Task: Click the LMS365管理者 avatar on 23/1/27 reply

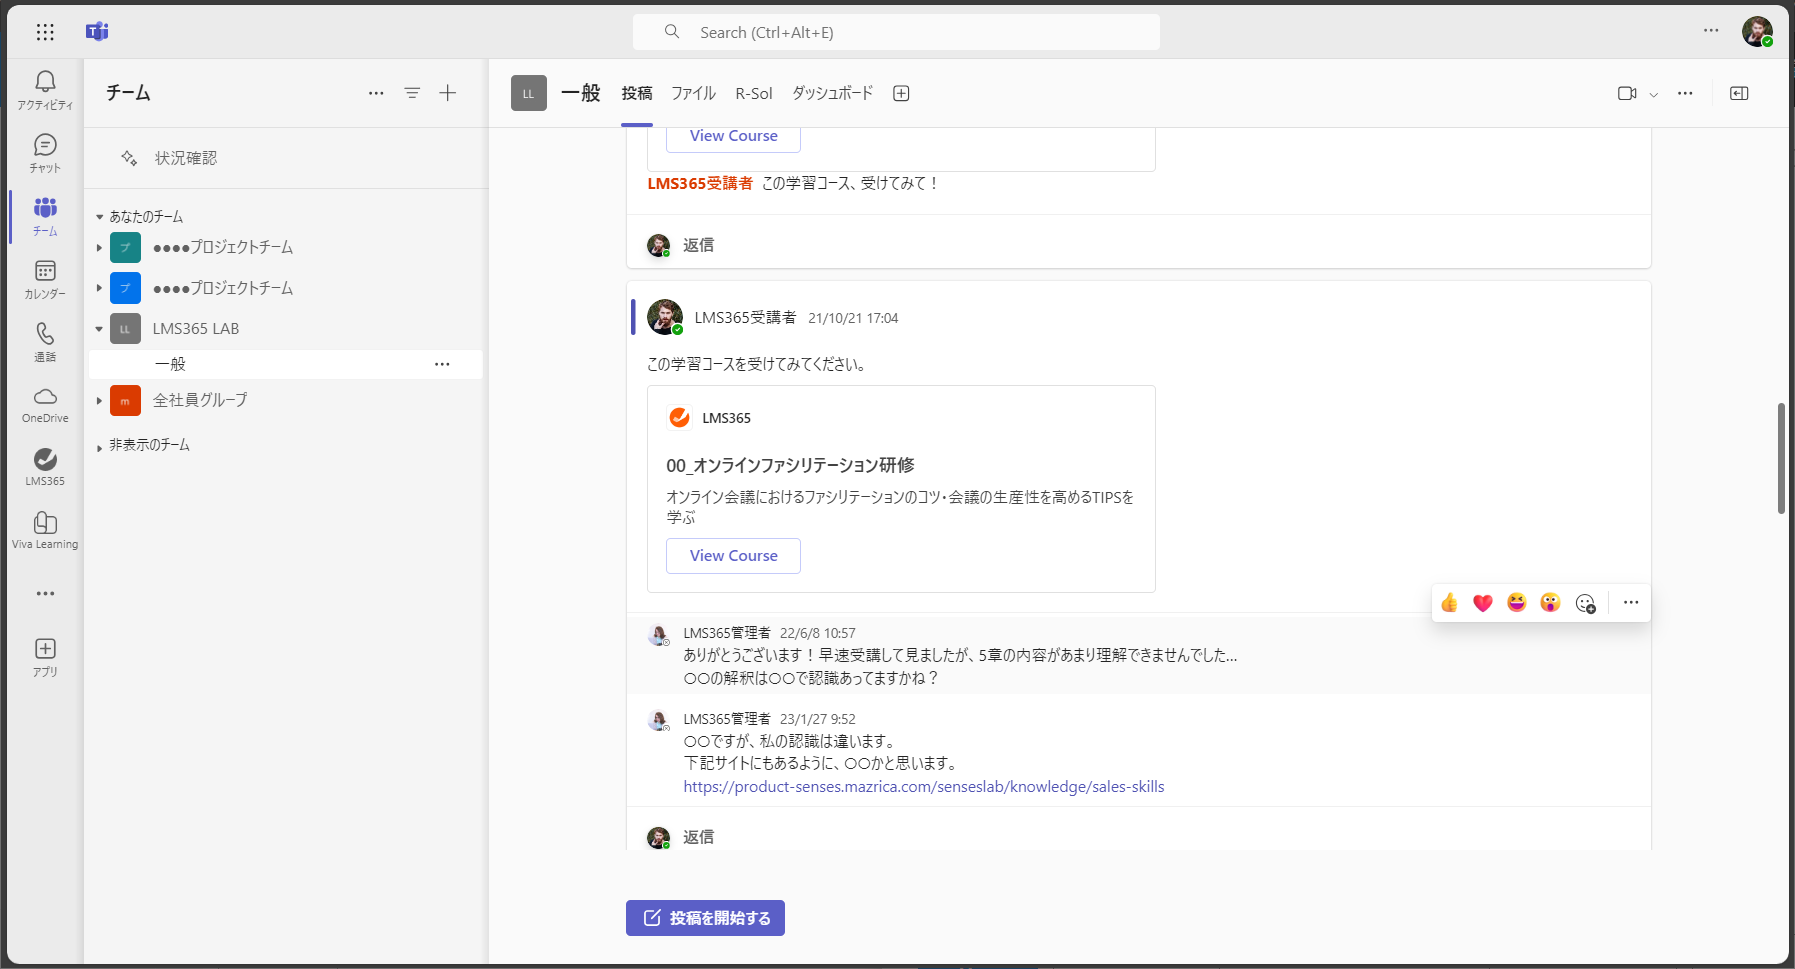Action: (658, 721)
